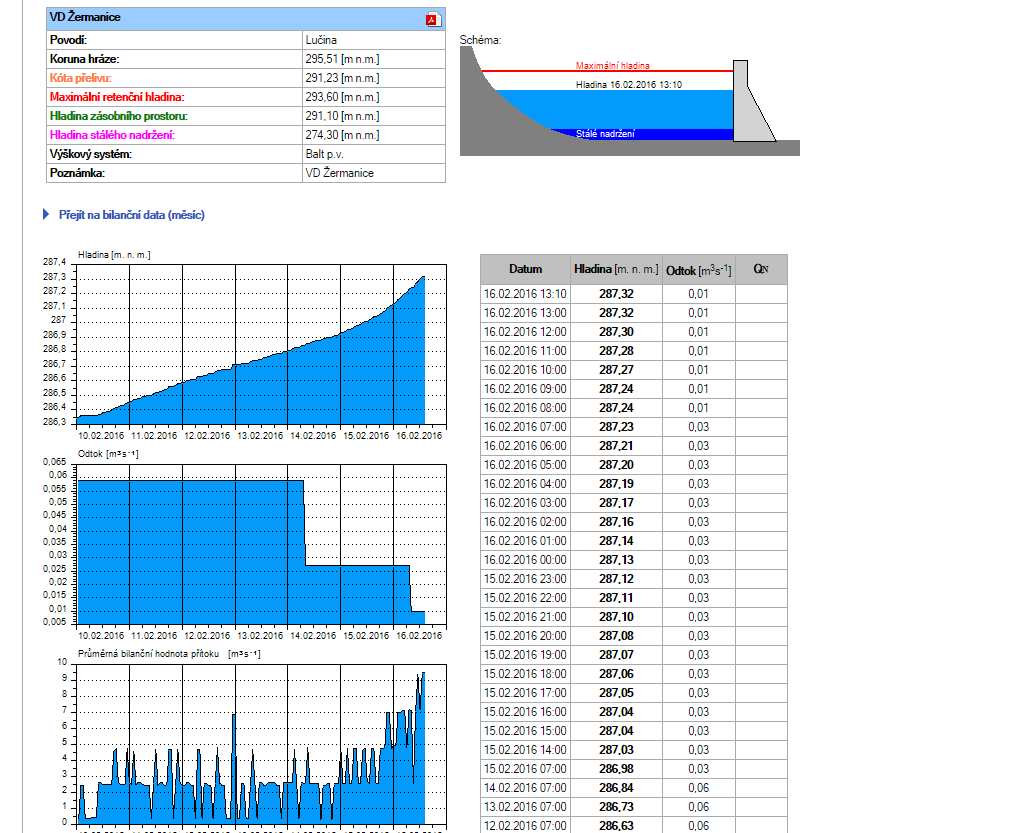Viewport: 1018px width, 833px height.
Task: Click the blue arrow before Přejít na bilanční data
Action: (45, 215)
